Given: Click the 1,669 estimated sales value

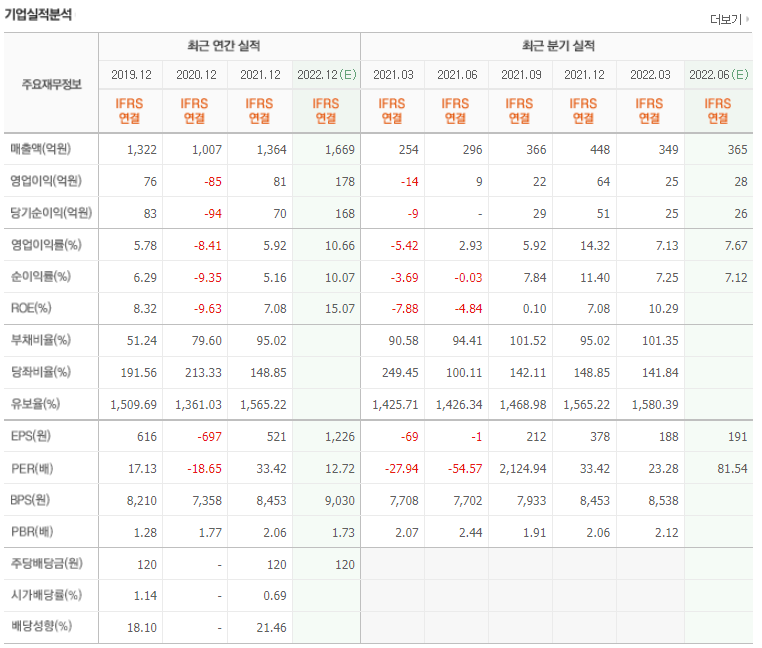Looking at the screenshot, I should tap(340, 150).
